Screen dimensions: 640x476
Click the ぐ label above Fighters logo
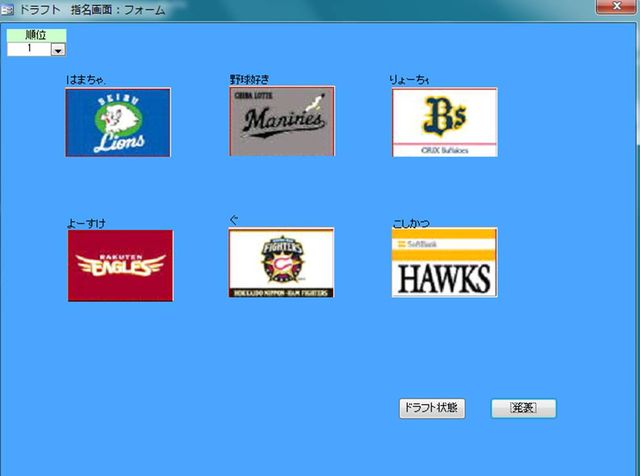(x=234, y=220)
